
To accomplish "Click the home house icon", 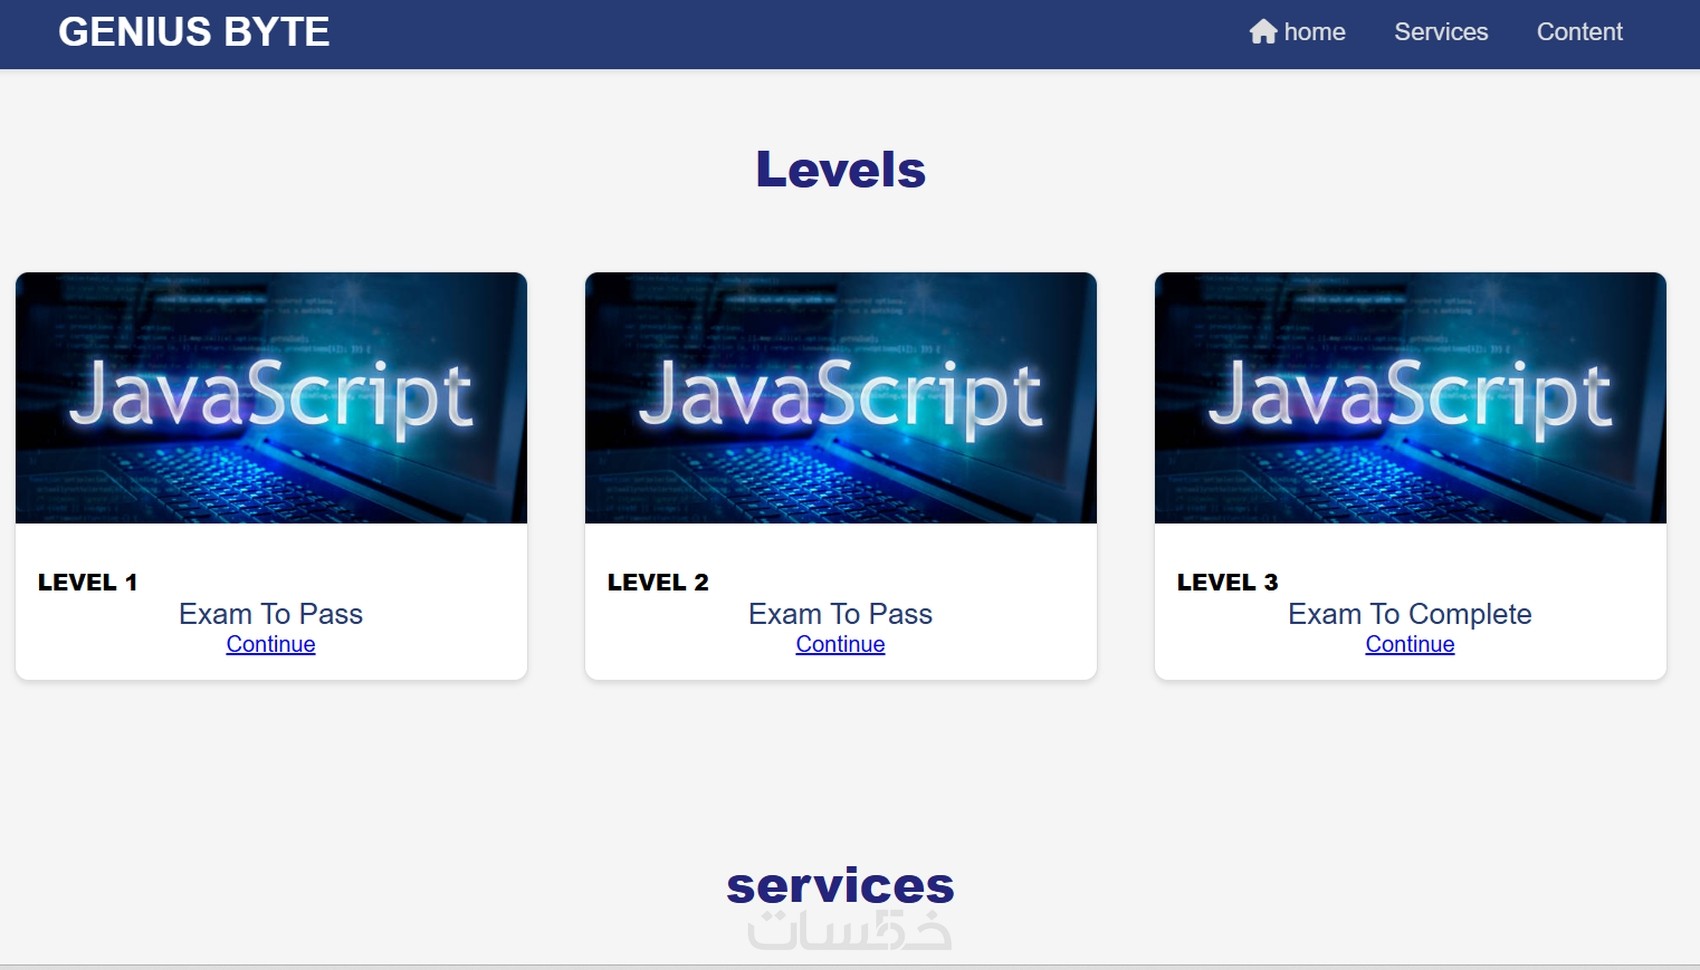I will [x=1262, y=32].
